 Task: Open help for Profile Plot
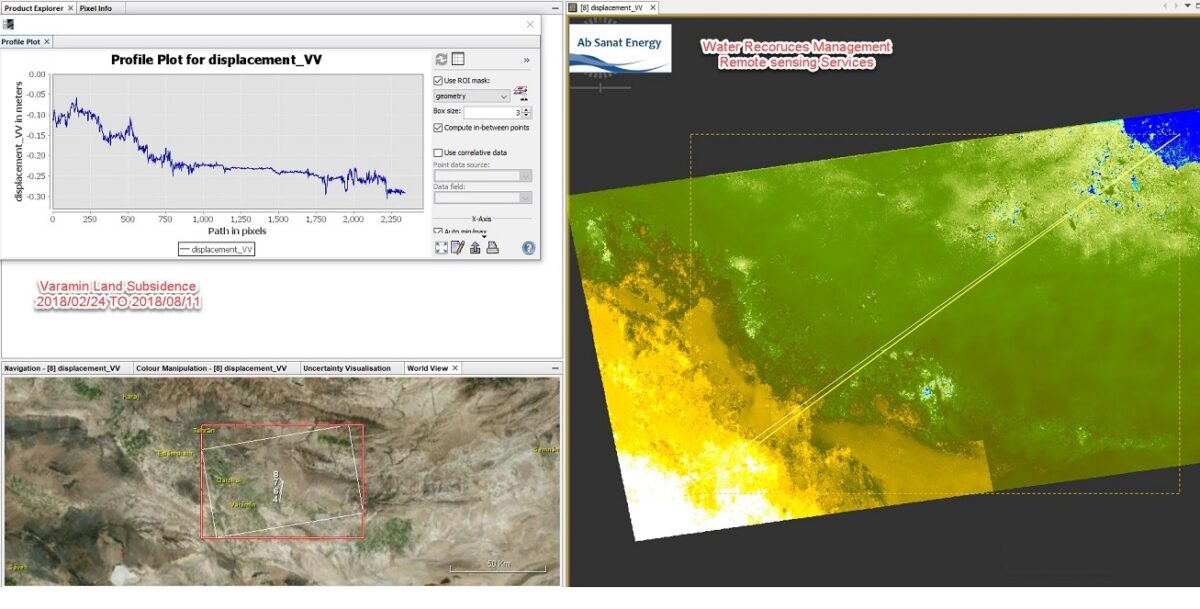click(528, 248)
